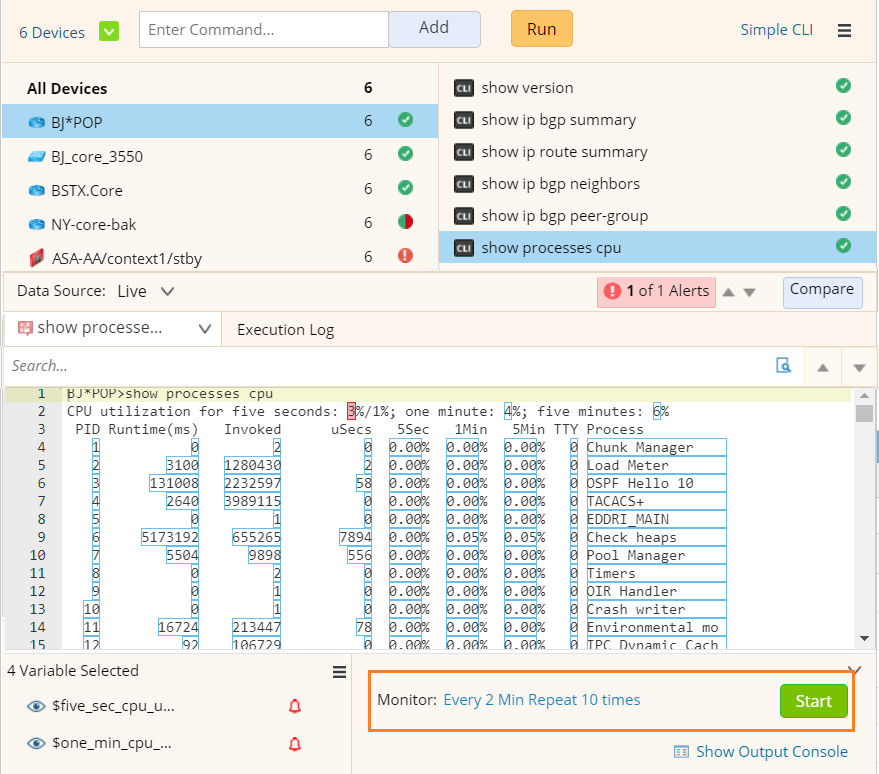Click the output vertical scrollbar thumb
Viewport: 879px width, 774px height.
click(x=865, y=414)
